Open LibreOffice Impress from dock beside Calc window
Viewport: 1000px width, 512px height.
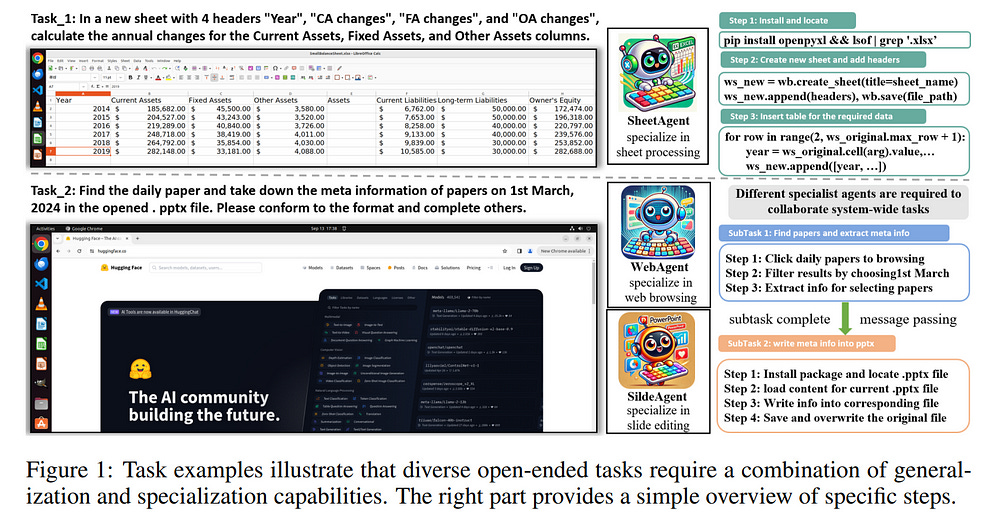(x=38, y=155)
